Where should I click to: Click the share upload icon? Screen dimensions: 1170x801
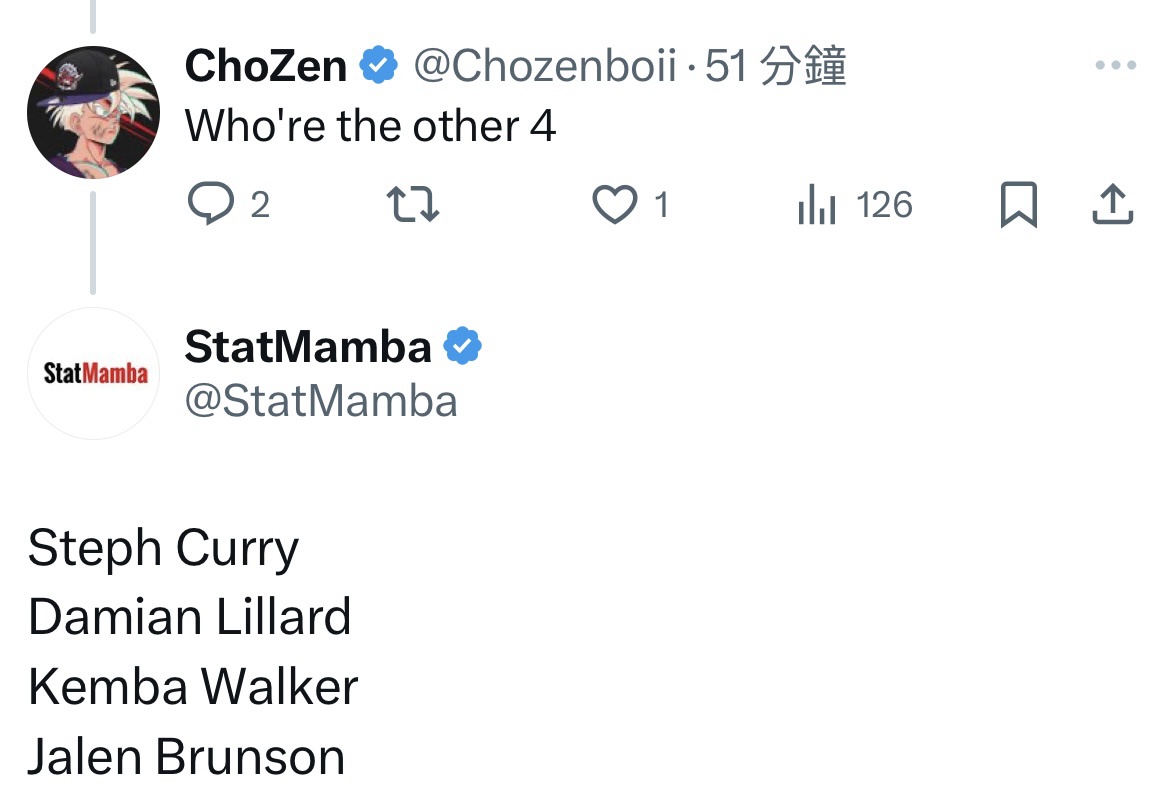tap(1112, 206)
